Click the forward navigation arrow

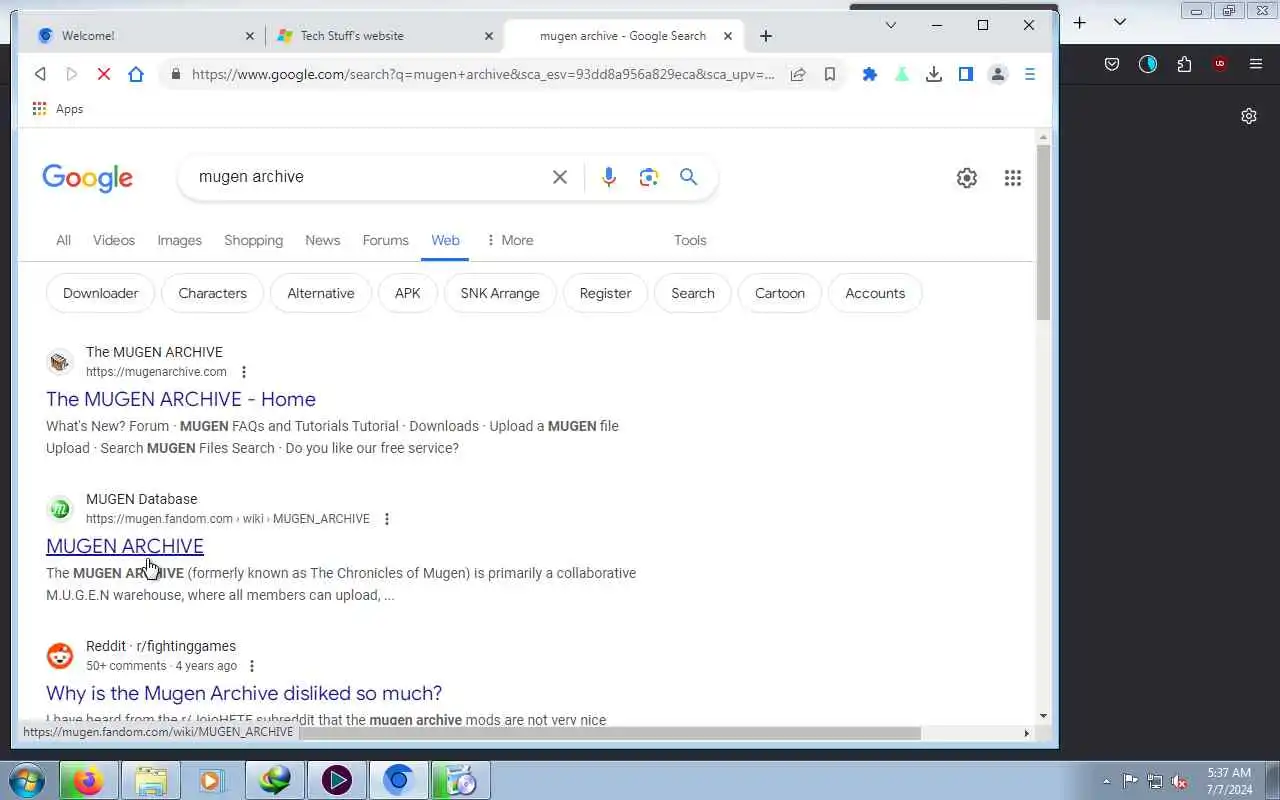tap(71, 74)
